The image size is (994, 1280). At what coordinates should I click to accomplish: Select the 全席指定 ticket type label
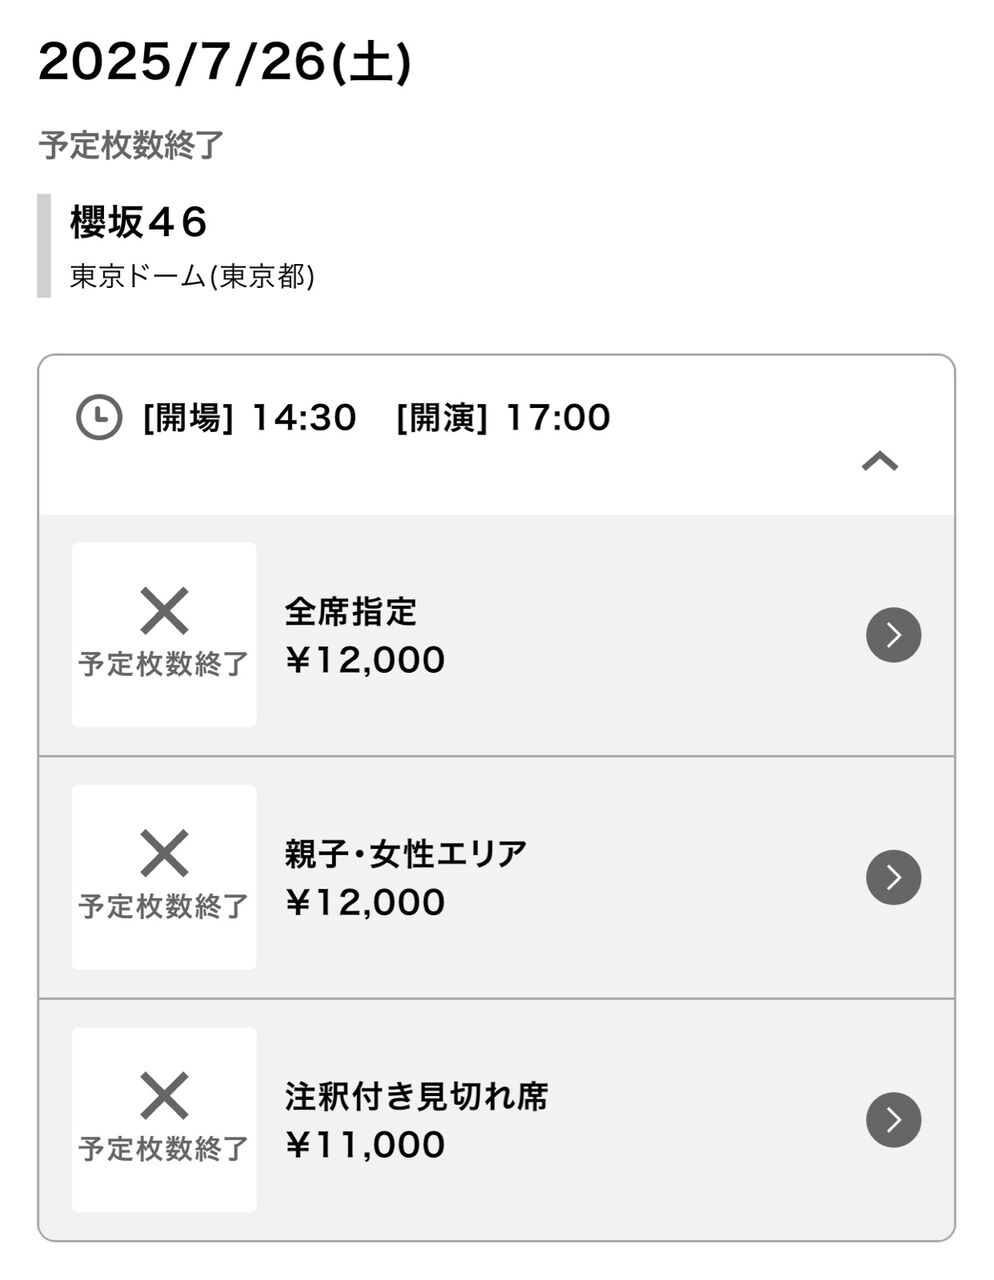(350, 611)
